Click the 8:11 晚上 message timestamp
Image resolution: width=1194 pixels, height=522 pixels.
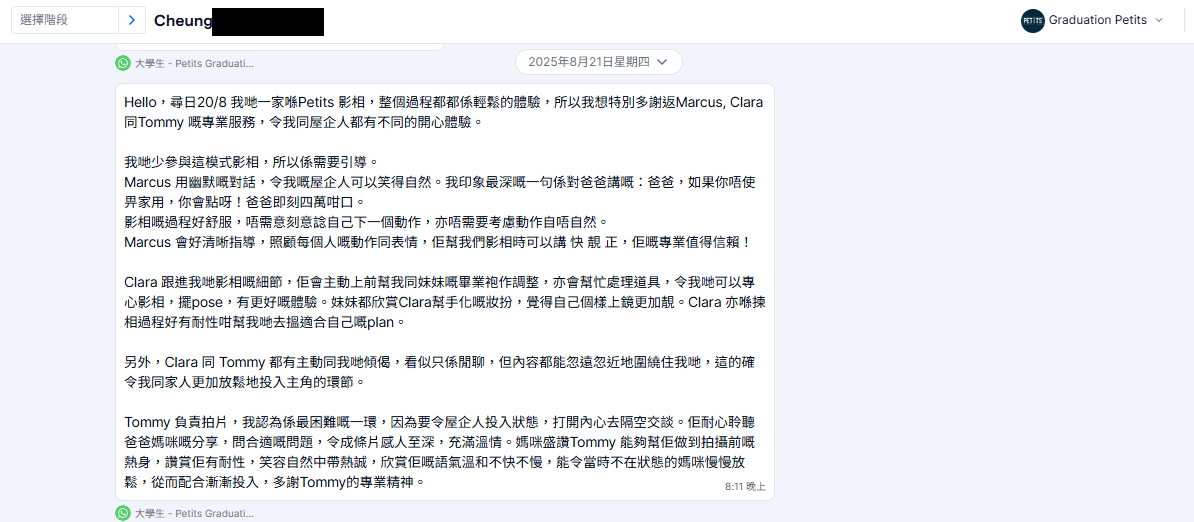click(745, 485)
